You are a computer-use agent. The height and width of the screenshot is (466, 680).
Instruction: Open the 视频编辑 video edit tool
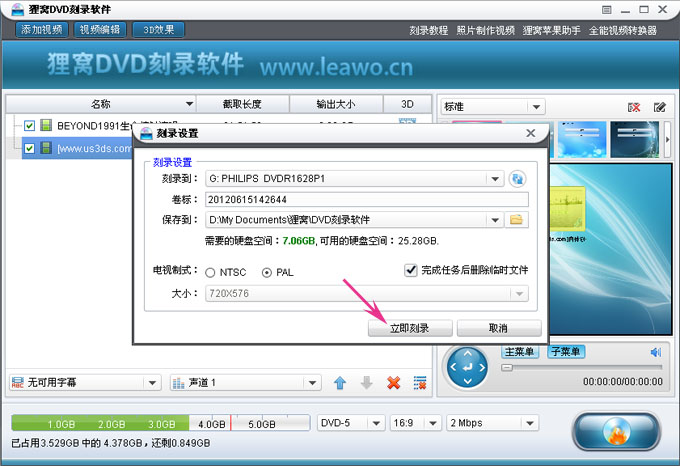tap(100, 29)
